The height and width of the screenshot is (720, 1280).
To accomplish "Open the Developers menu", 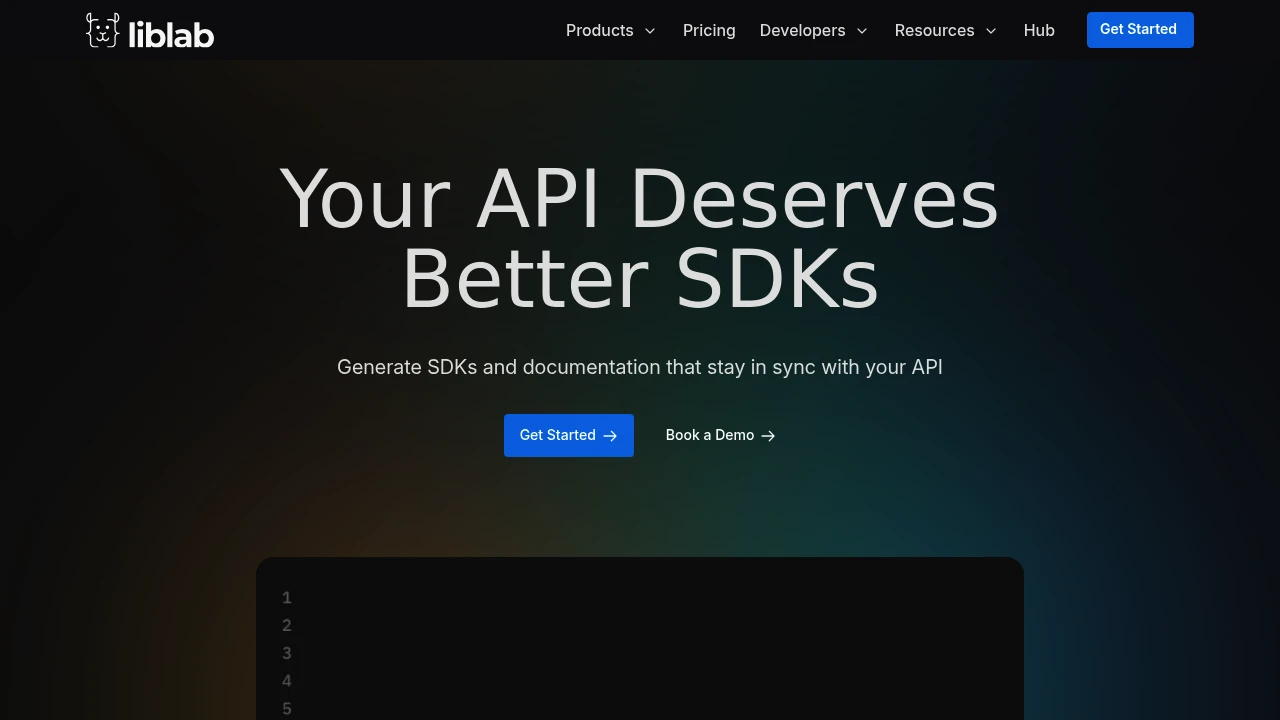I will [814, 31].
